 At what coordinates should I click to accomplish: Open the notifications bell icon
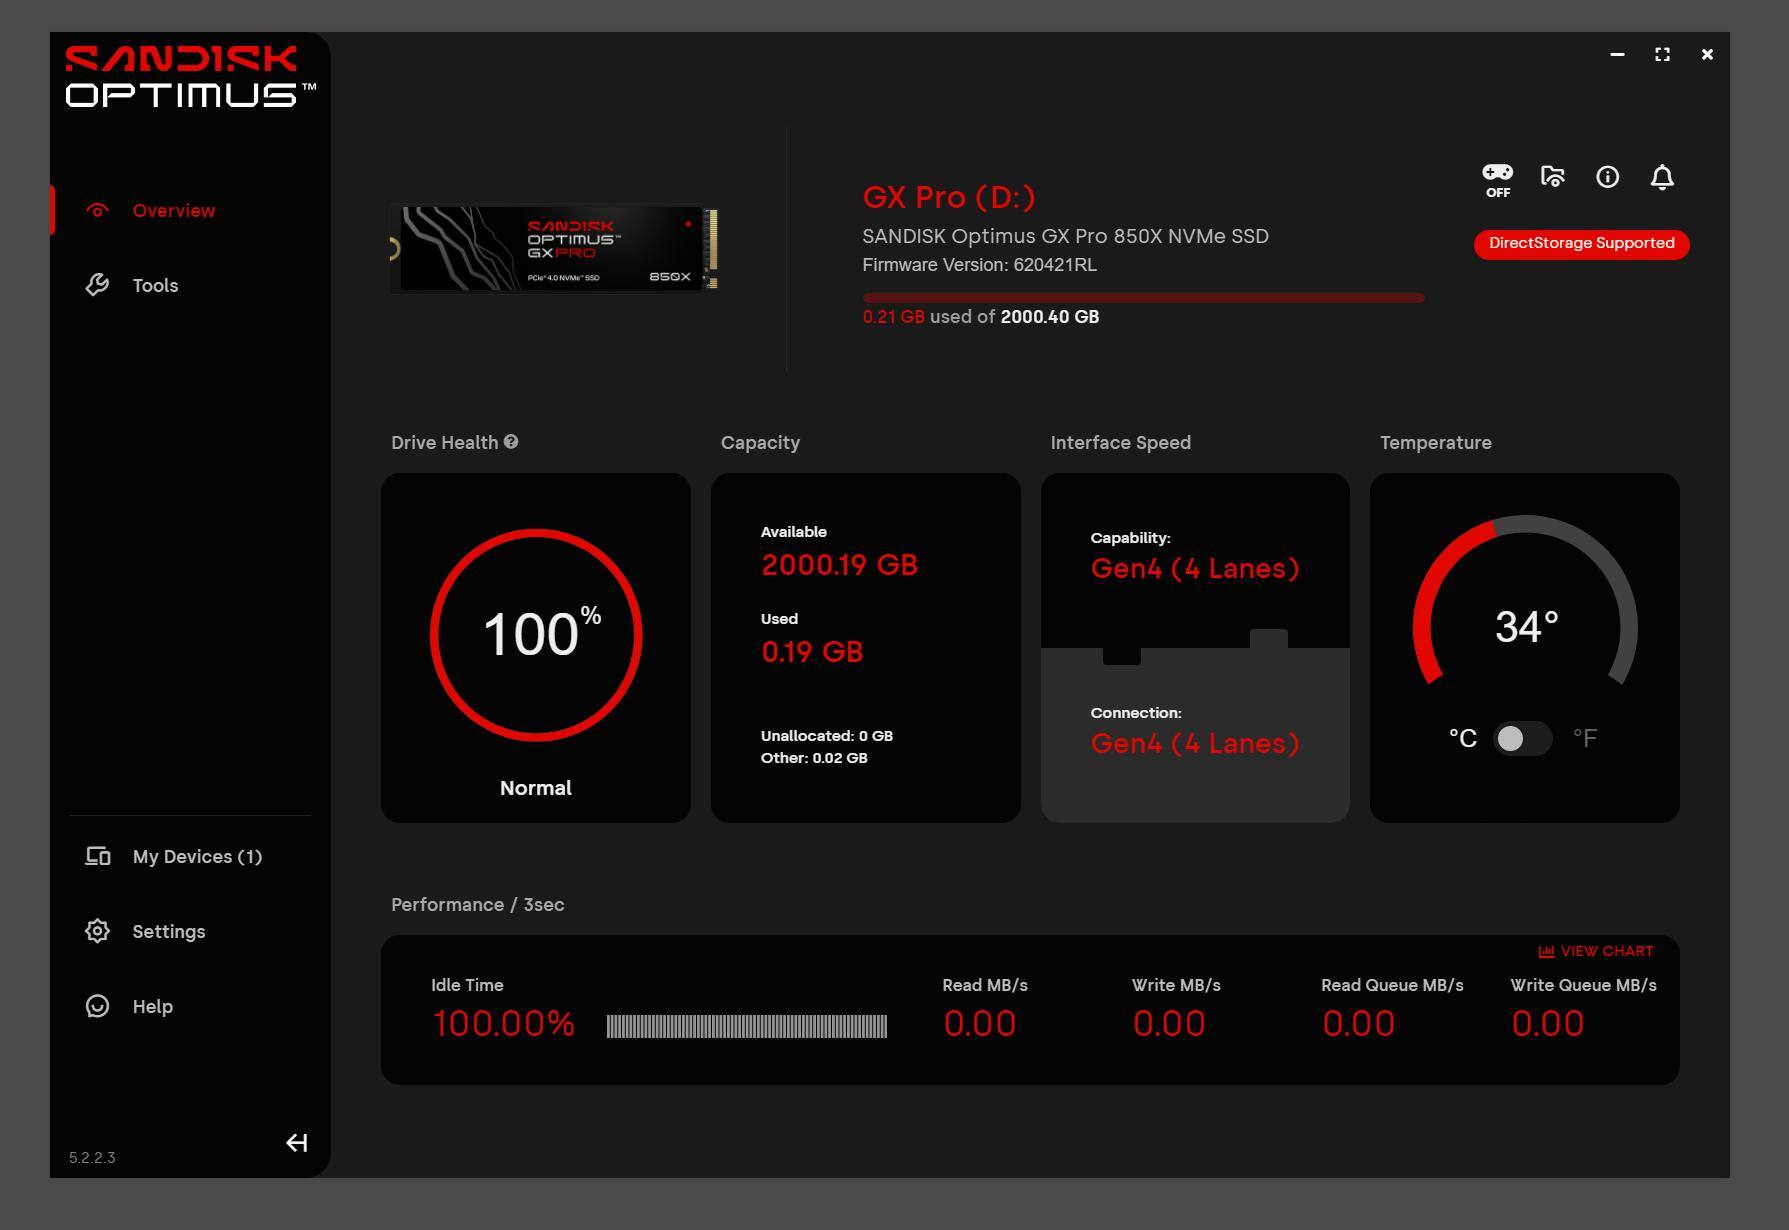coord(1661,177)
